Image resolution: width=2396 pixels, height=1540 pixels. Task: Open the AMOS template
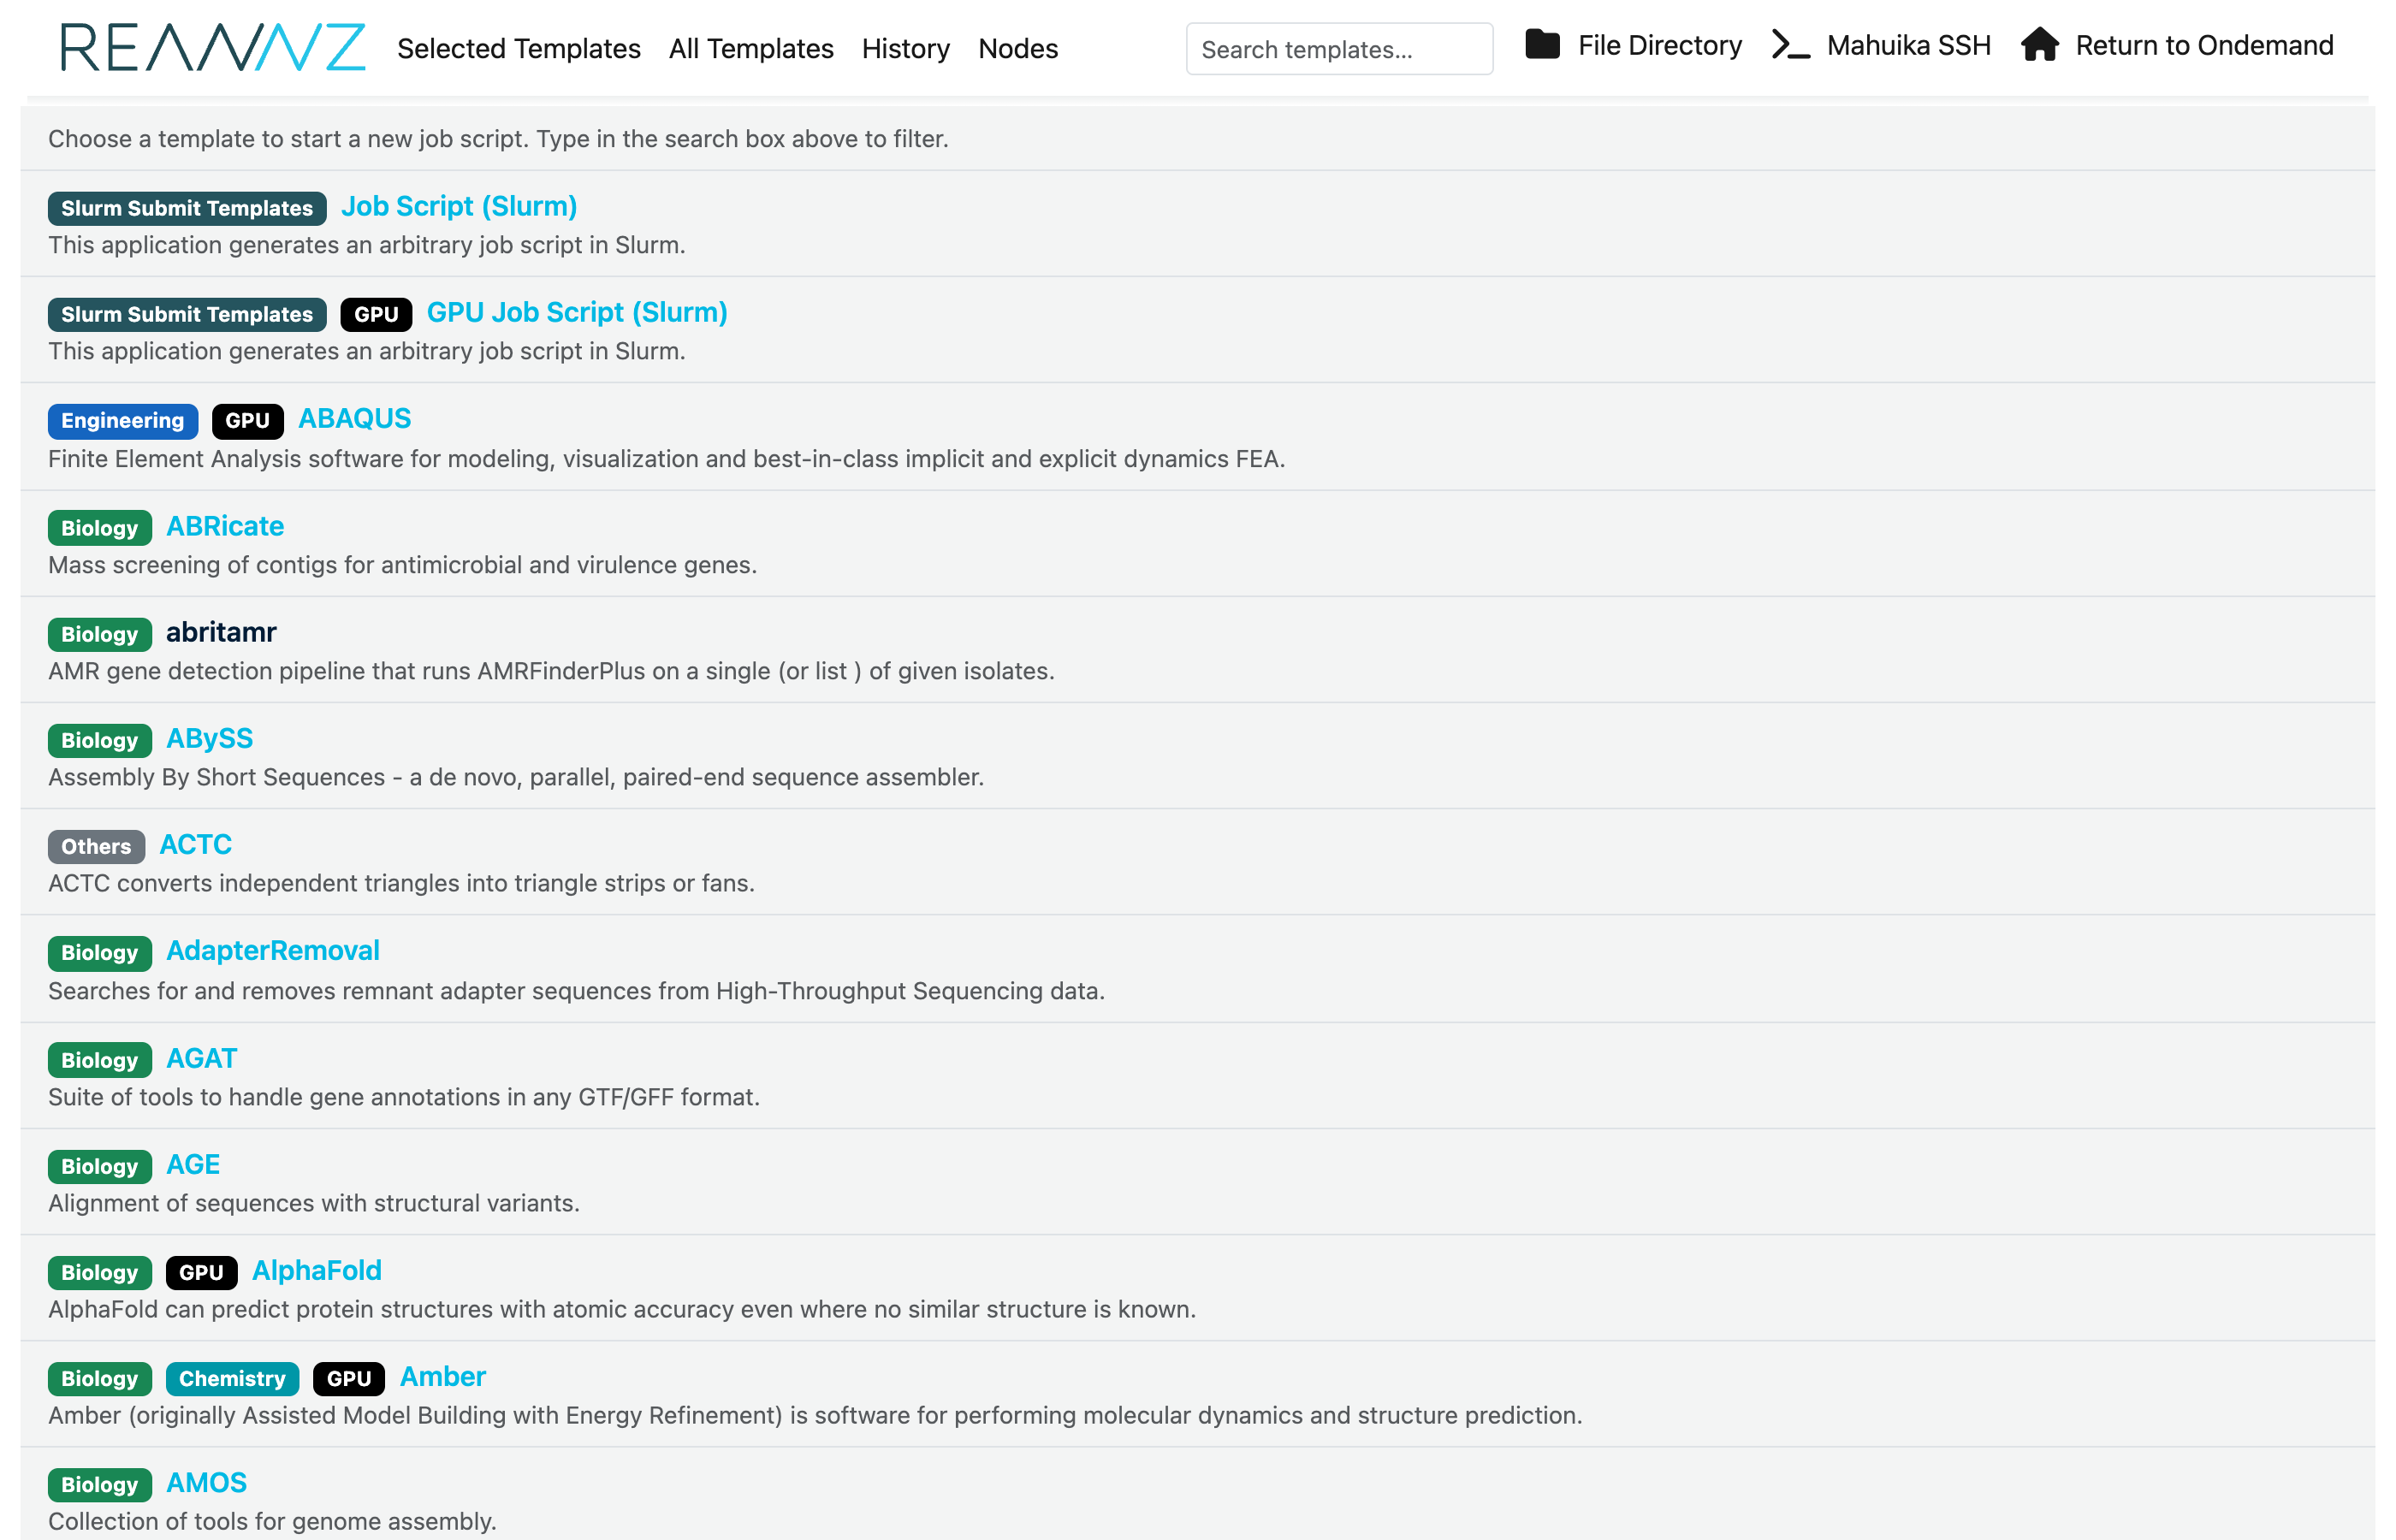click(x=206, y=1482)
